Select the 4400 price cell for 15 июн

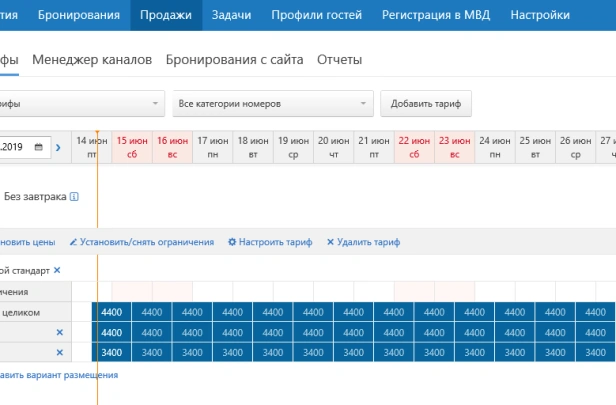click(x=152, y=312)
